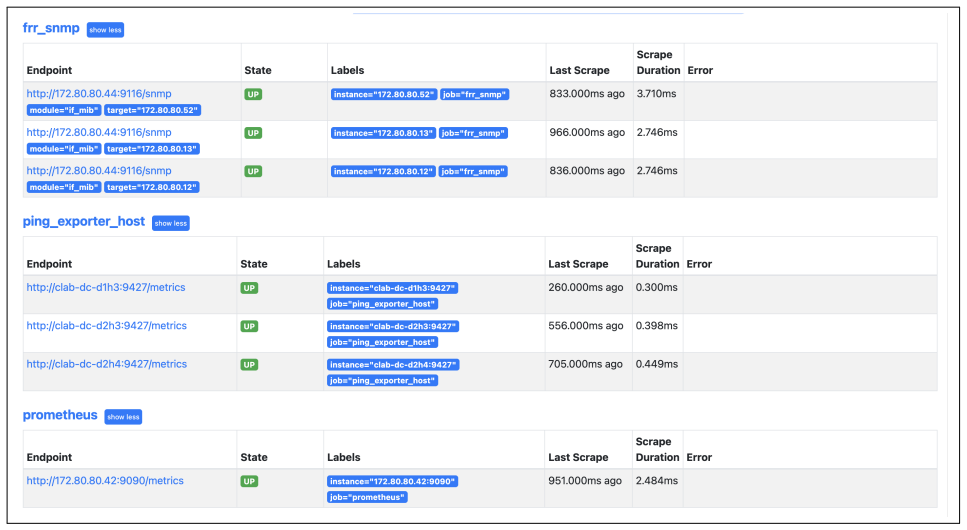The image size is (967, 530).
Task: Click UP state badge for 172.80.80.52
Action: (x=253, y=94)
